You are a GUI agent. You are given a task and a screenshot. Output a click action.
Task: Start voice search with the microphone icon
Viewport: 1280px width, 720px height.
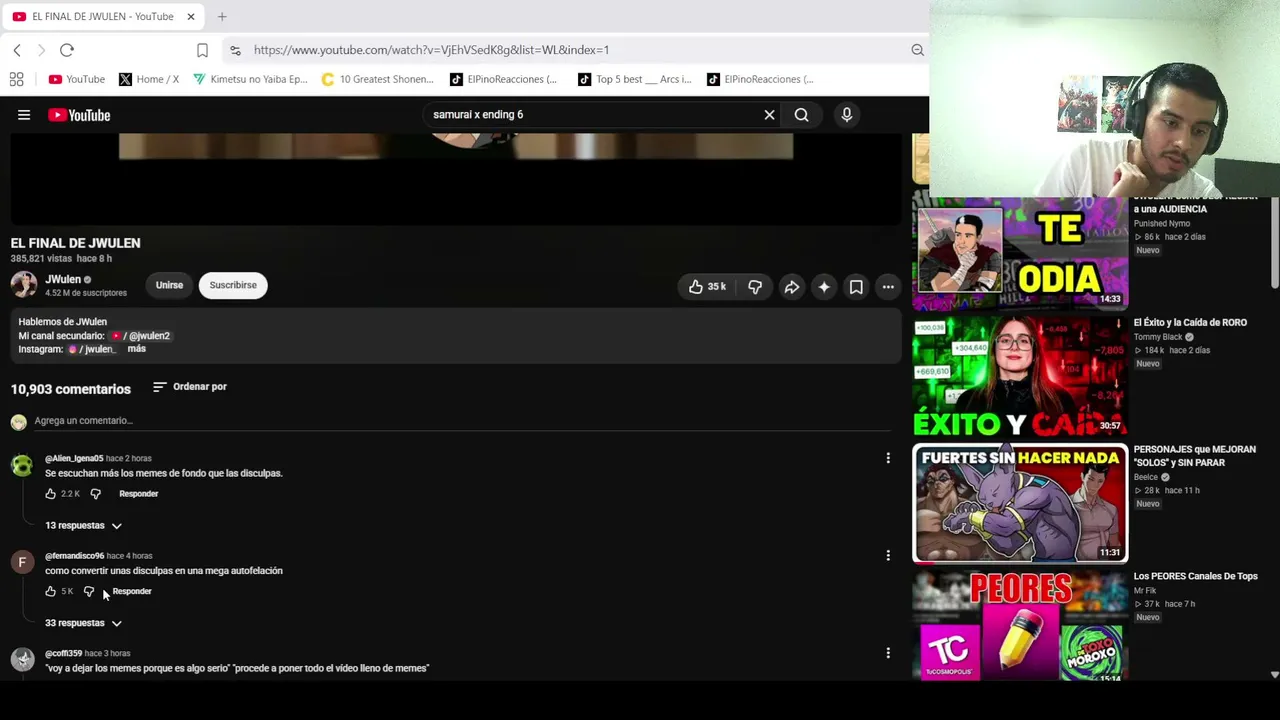[x=846, y=115]
